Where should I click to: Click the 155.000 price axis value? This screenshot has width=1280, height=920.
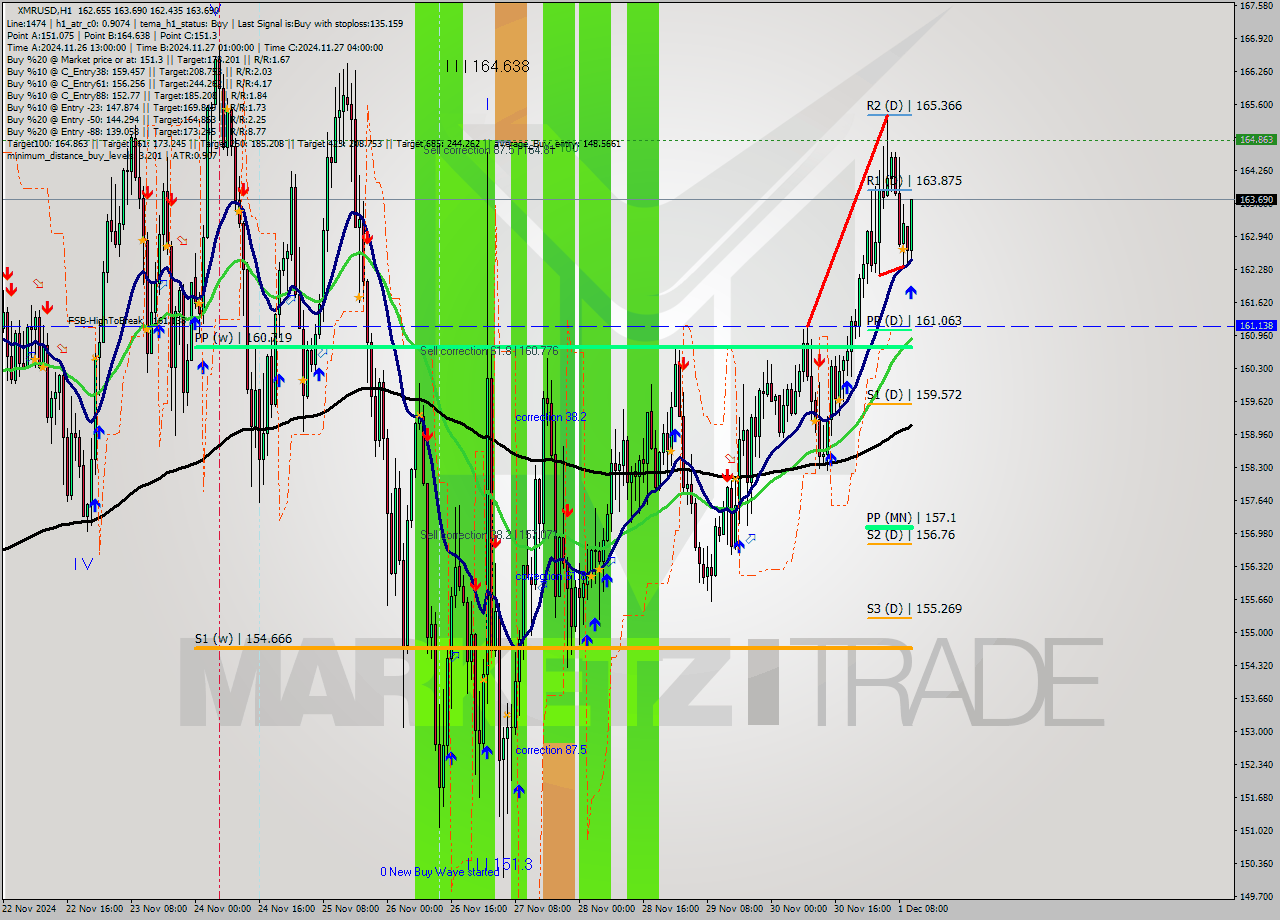point(1256,633)
